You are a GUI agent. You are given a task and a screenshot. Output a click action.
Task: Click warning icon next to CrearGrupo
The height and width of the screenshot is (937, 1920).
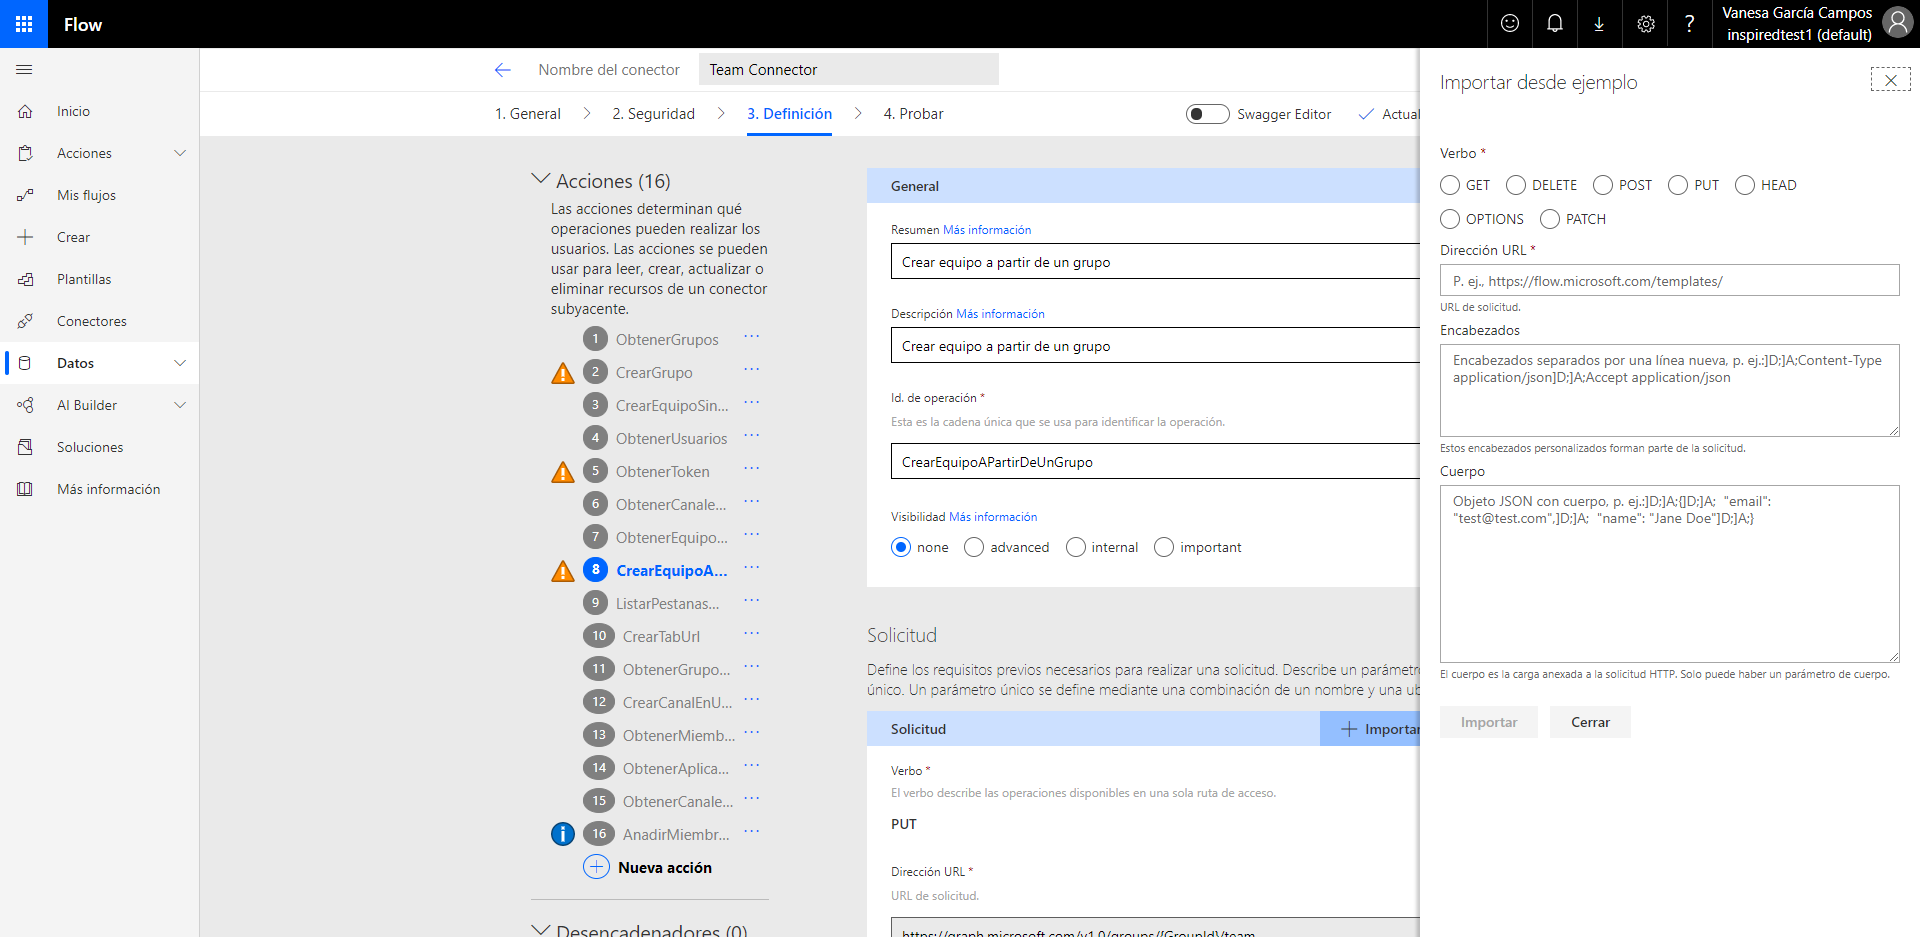tap(563, 373)
